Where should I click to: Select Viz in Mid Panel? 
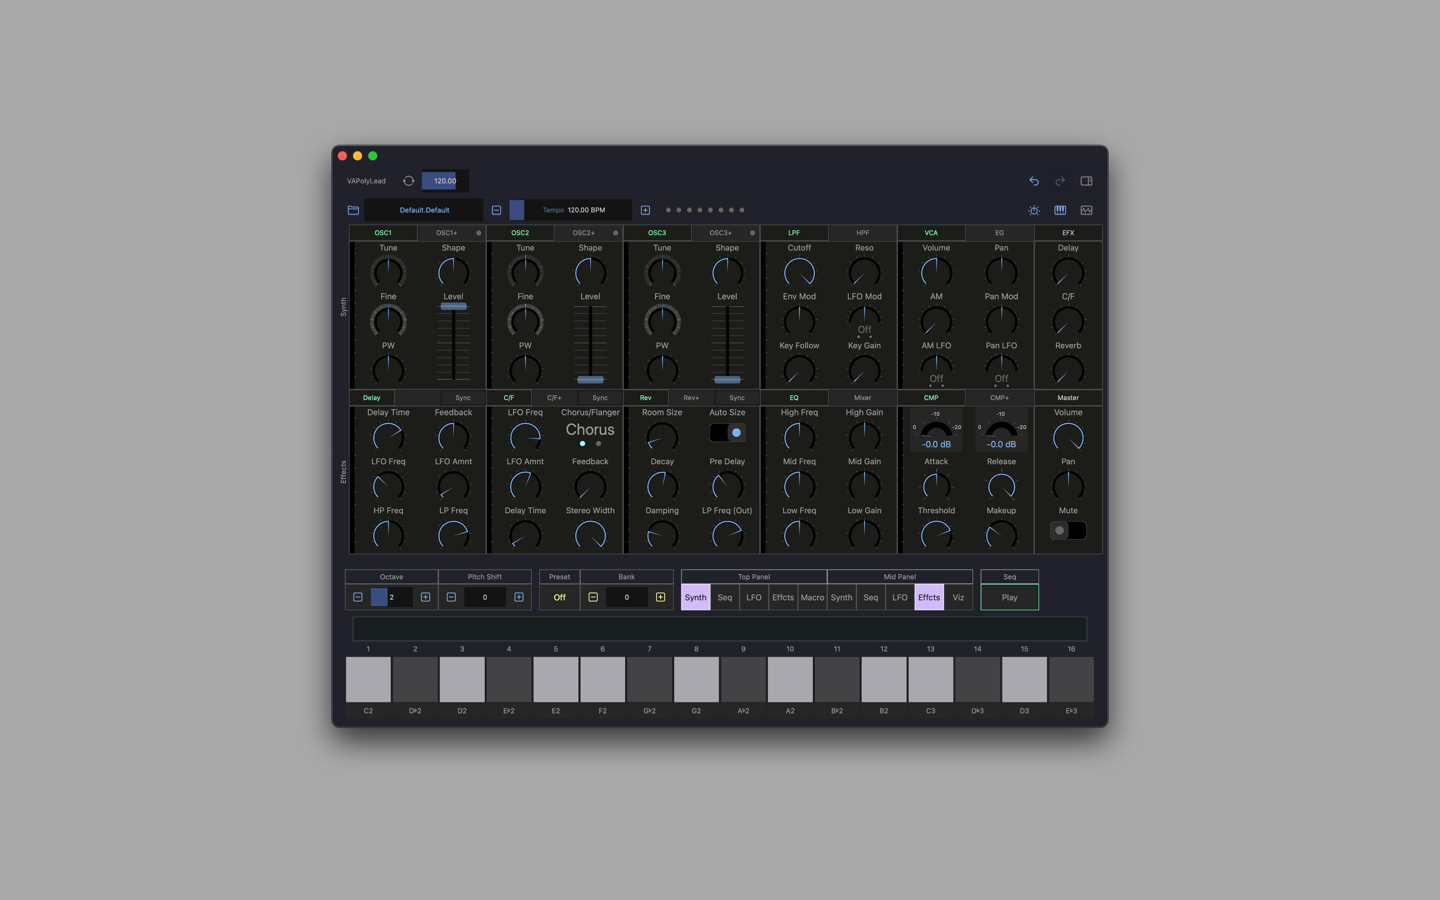click(x=958, y=597)
